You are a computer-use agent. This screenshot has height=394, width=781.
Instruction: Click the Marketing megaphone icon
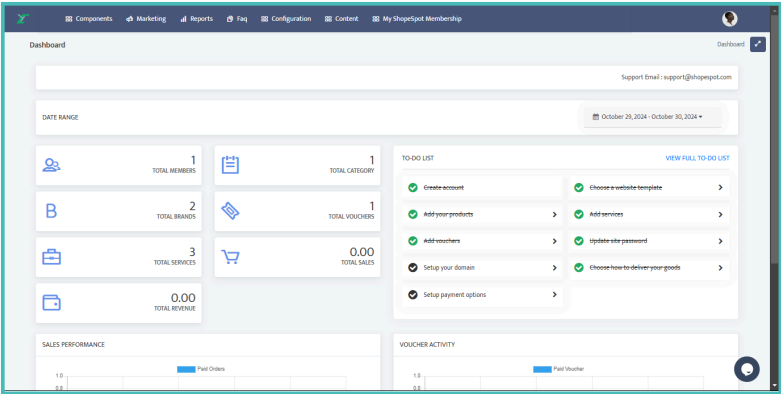(x=130, y=19)
